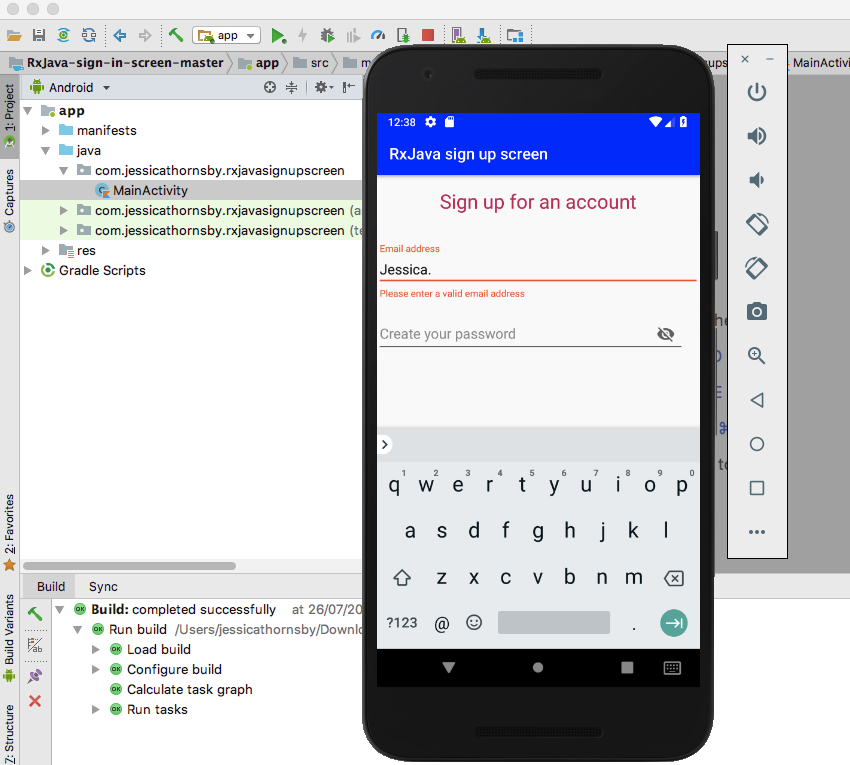Toggle password visibility eye icon

pyautogui.click(x=665, y=334)
